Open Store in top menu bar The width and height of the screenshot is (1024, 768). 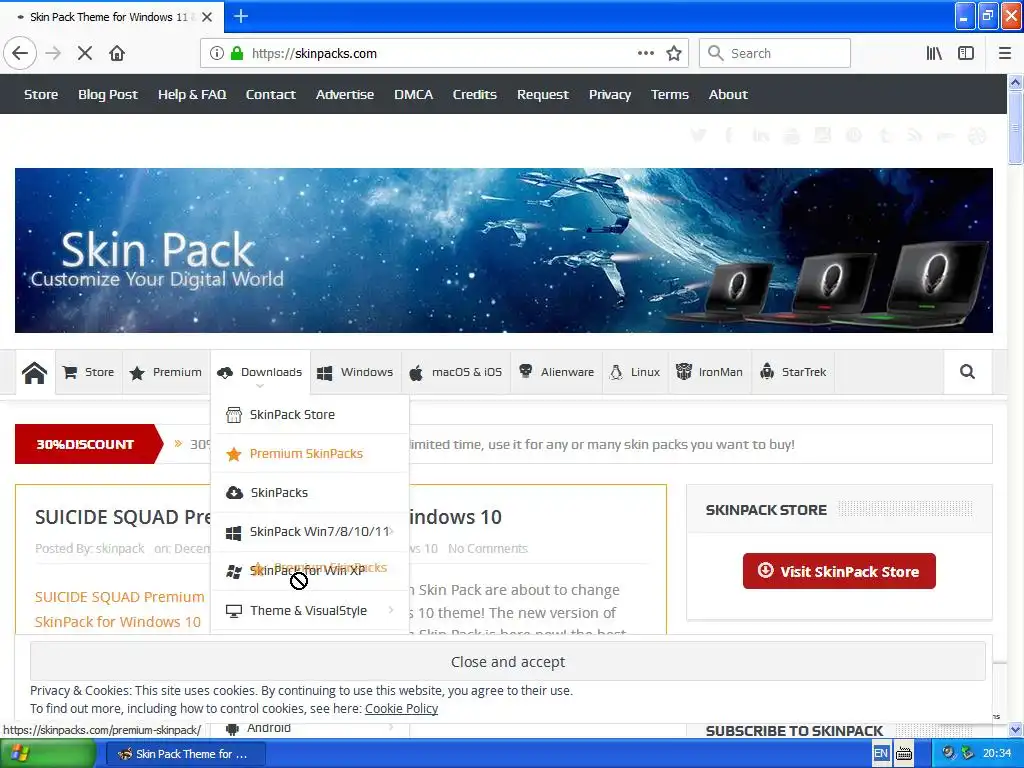coord(41,95)
